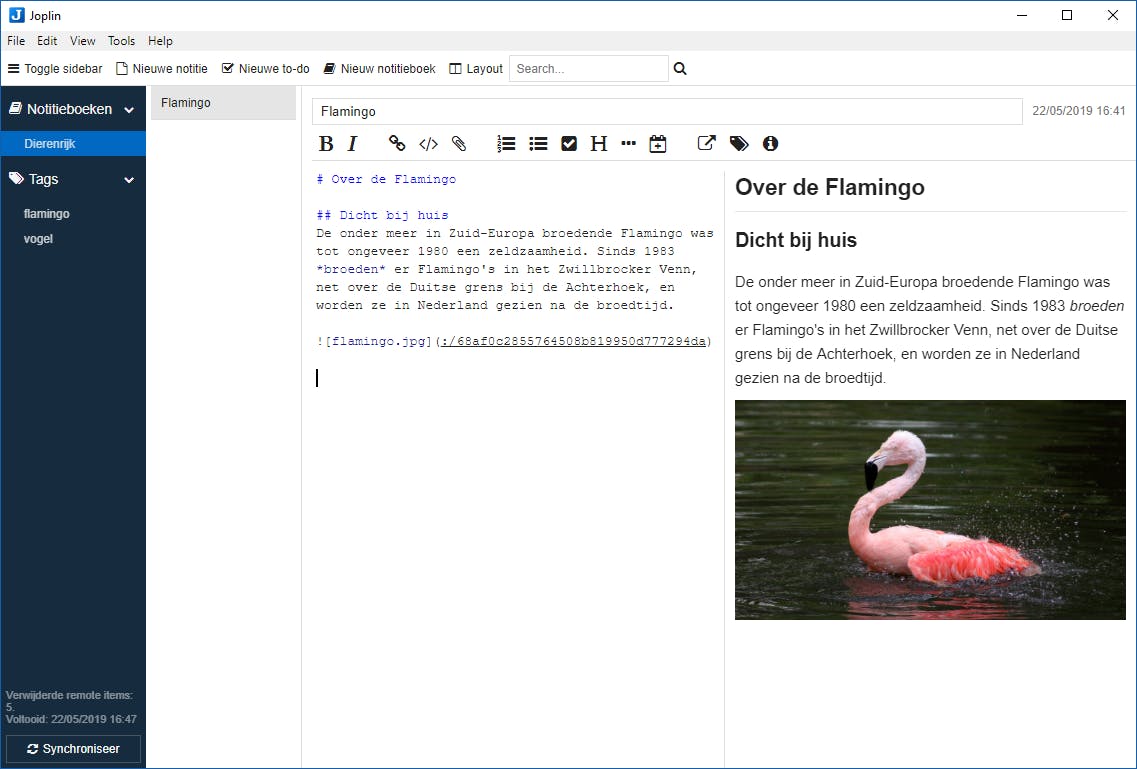
Task: Open note tags with tag icon
Action: pos(739,144)
